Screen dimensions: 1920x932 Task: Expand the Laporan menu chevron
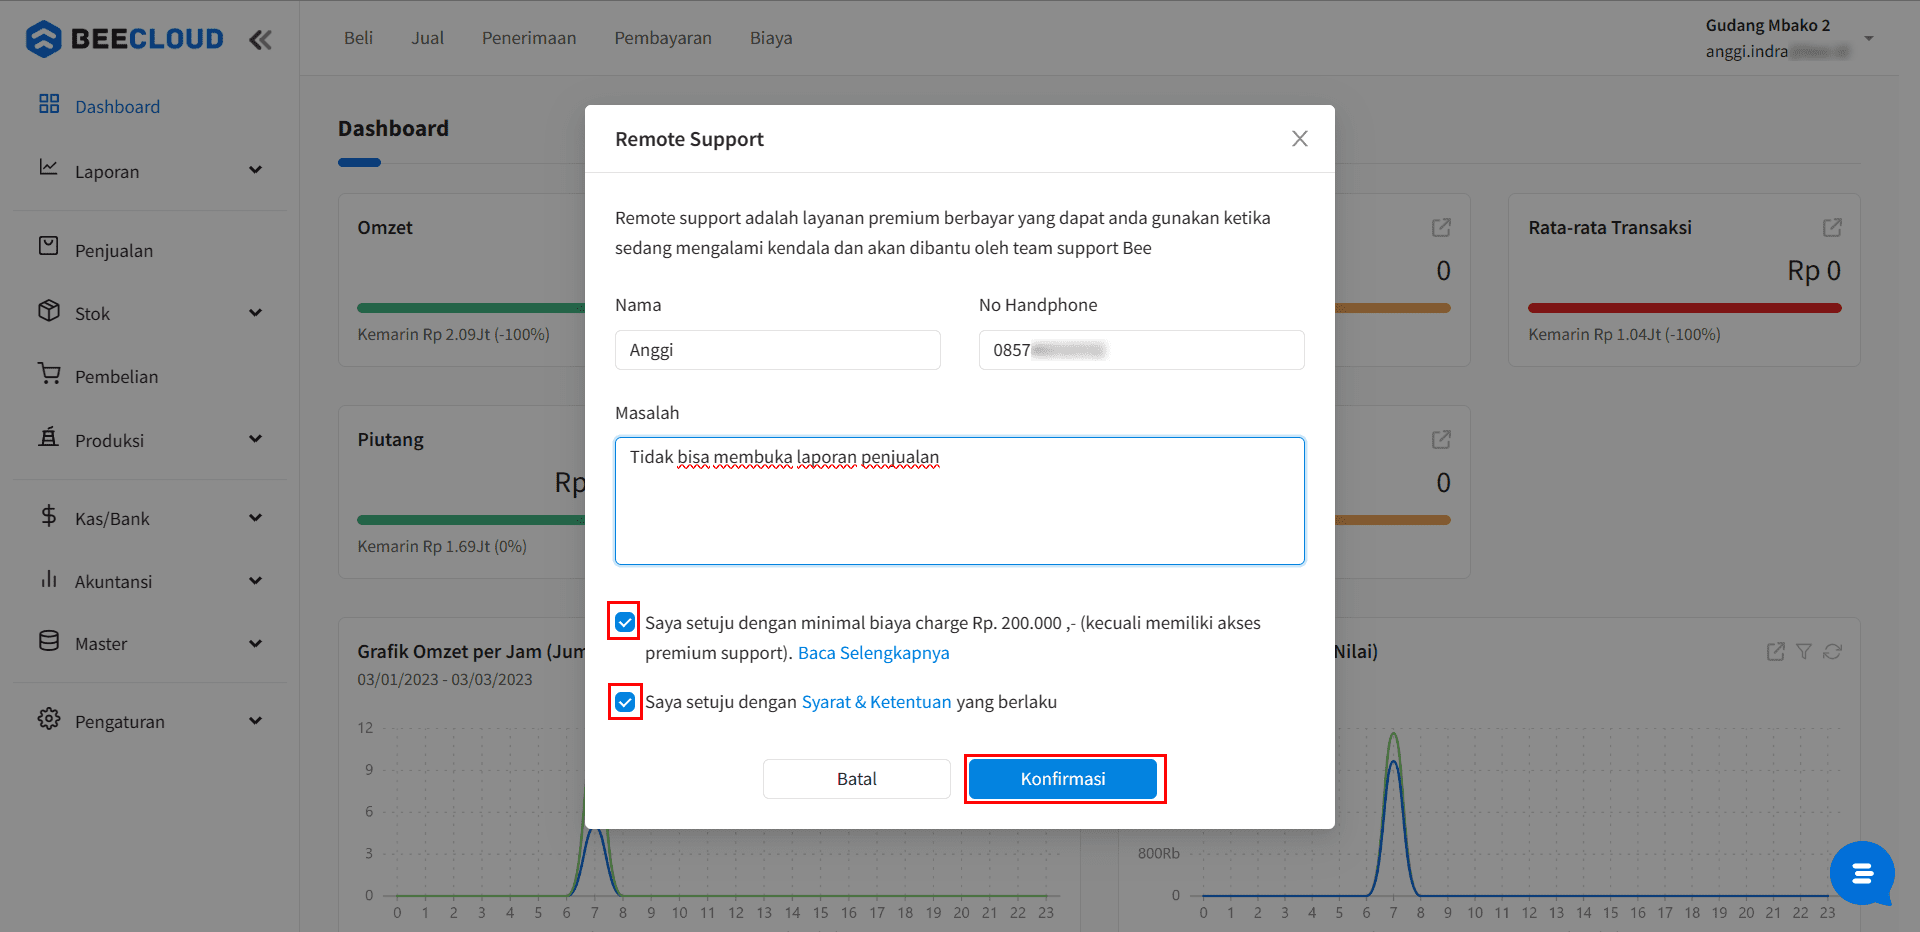pyautogui.click(x=255, y=170)
